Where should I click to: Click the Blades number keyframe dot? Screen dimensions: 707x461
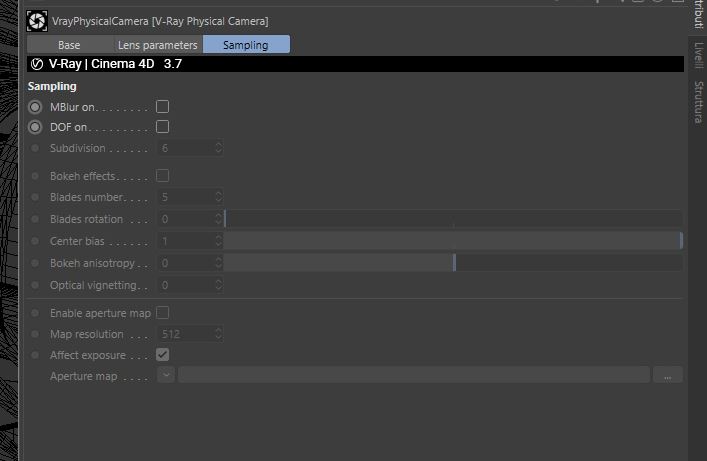[35, 197]
